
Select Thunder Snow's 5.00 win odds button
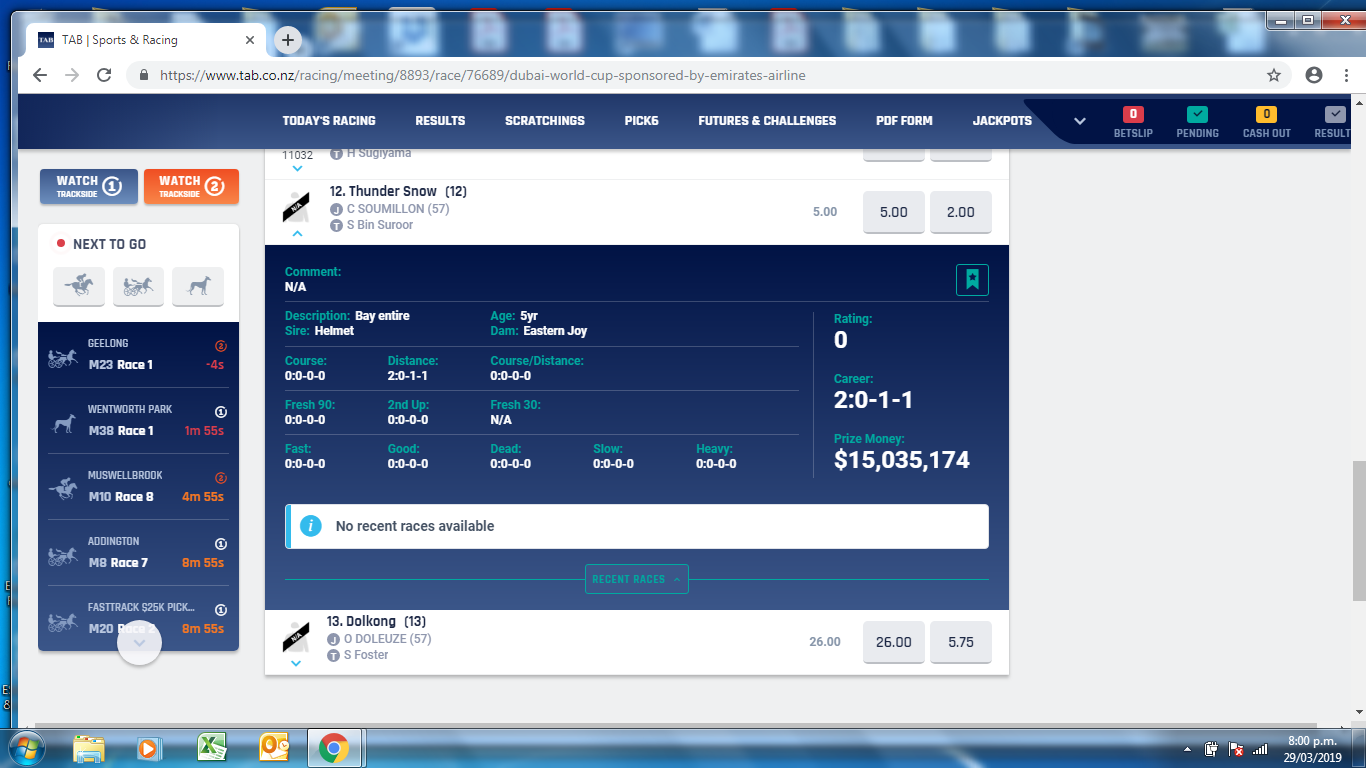(894, 212)
